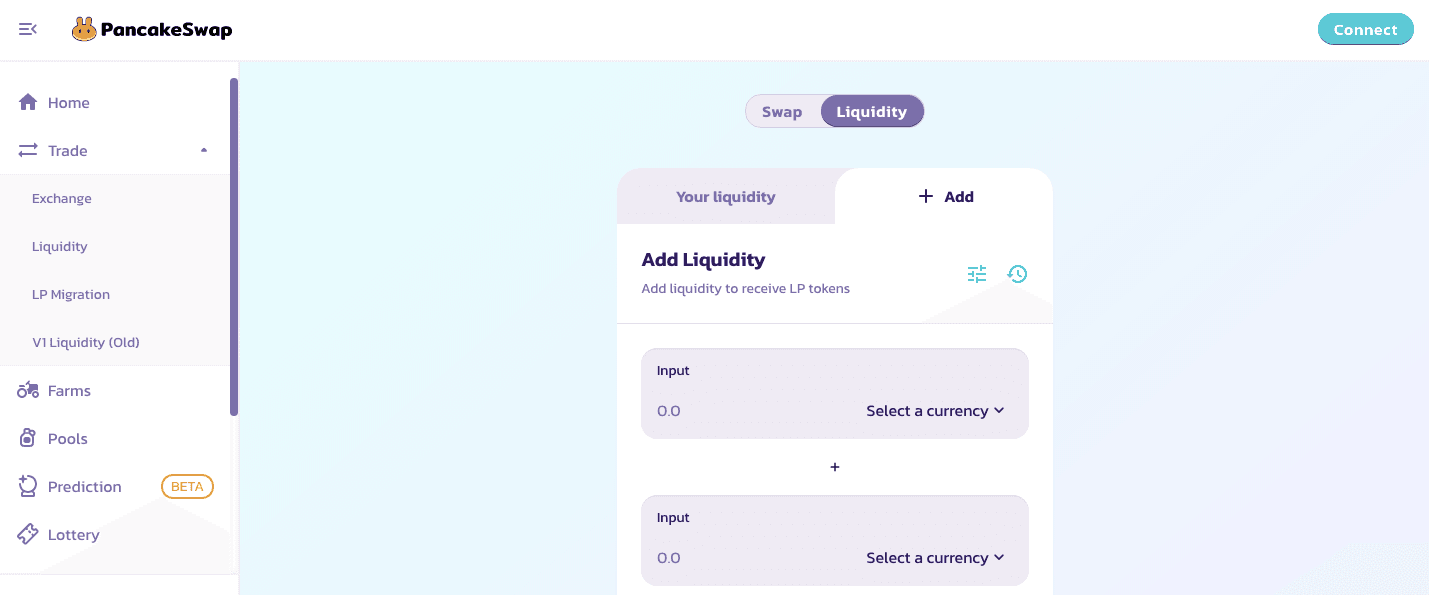Switch to Your liquidity tab

coord(726,197)
